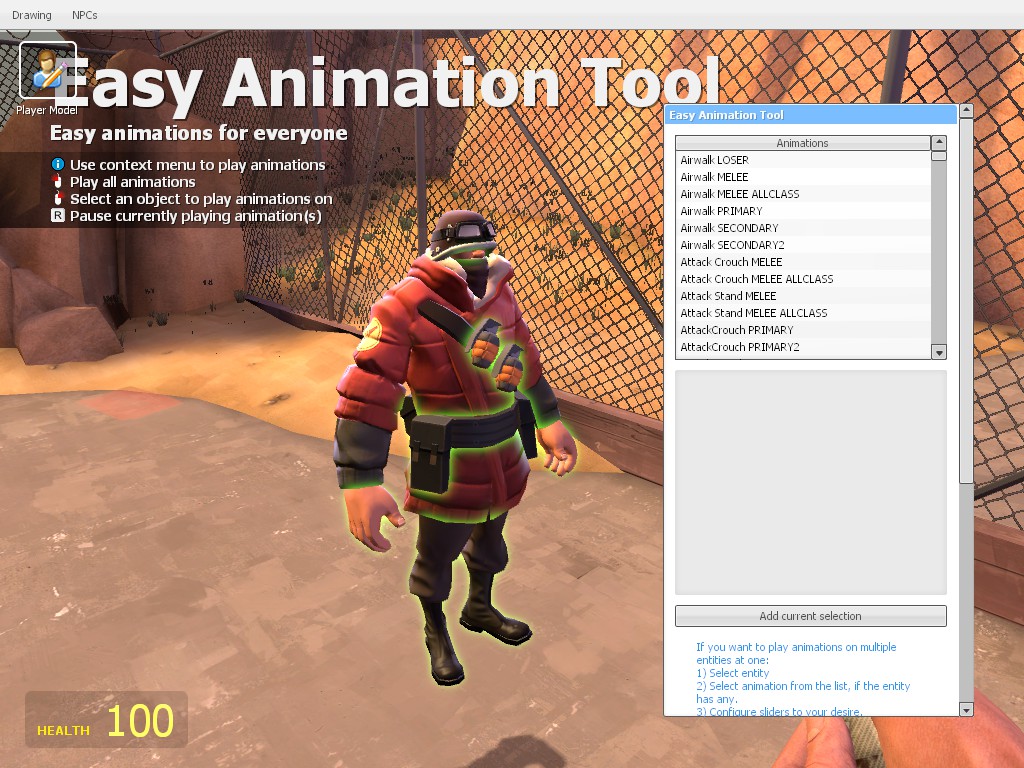
Task: Select the Airwalk LOSER animation
Action: click(x=803, y=160)
